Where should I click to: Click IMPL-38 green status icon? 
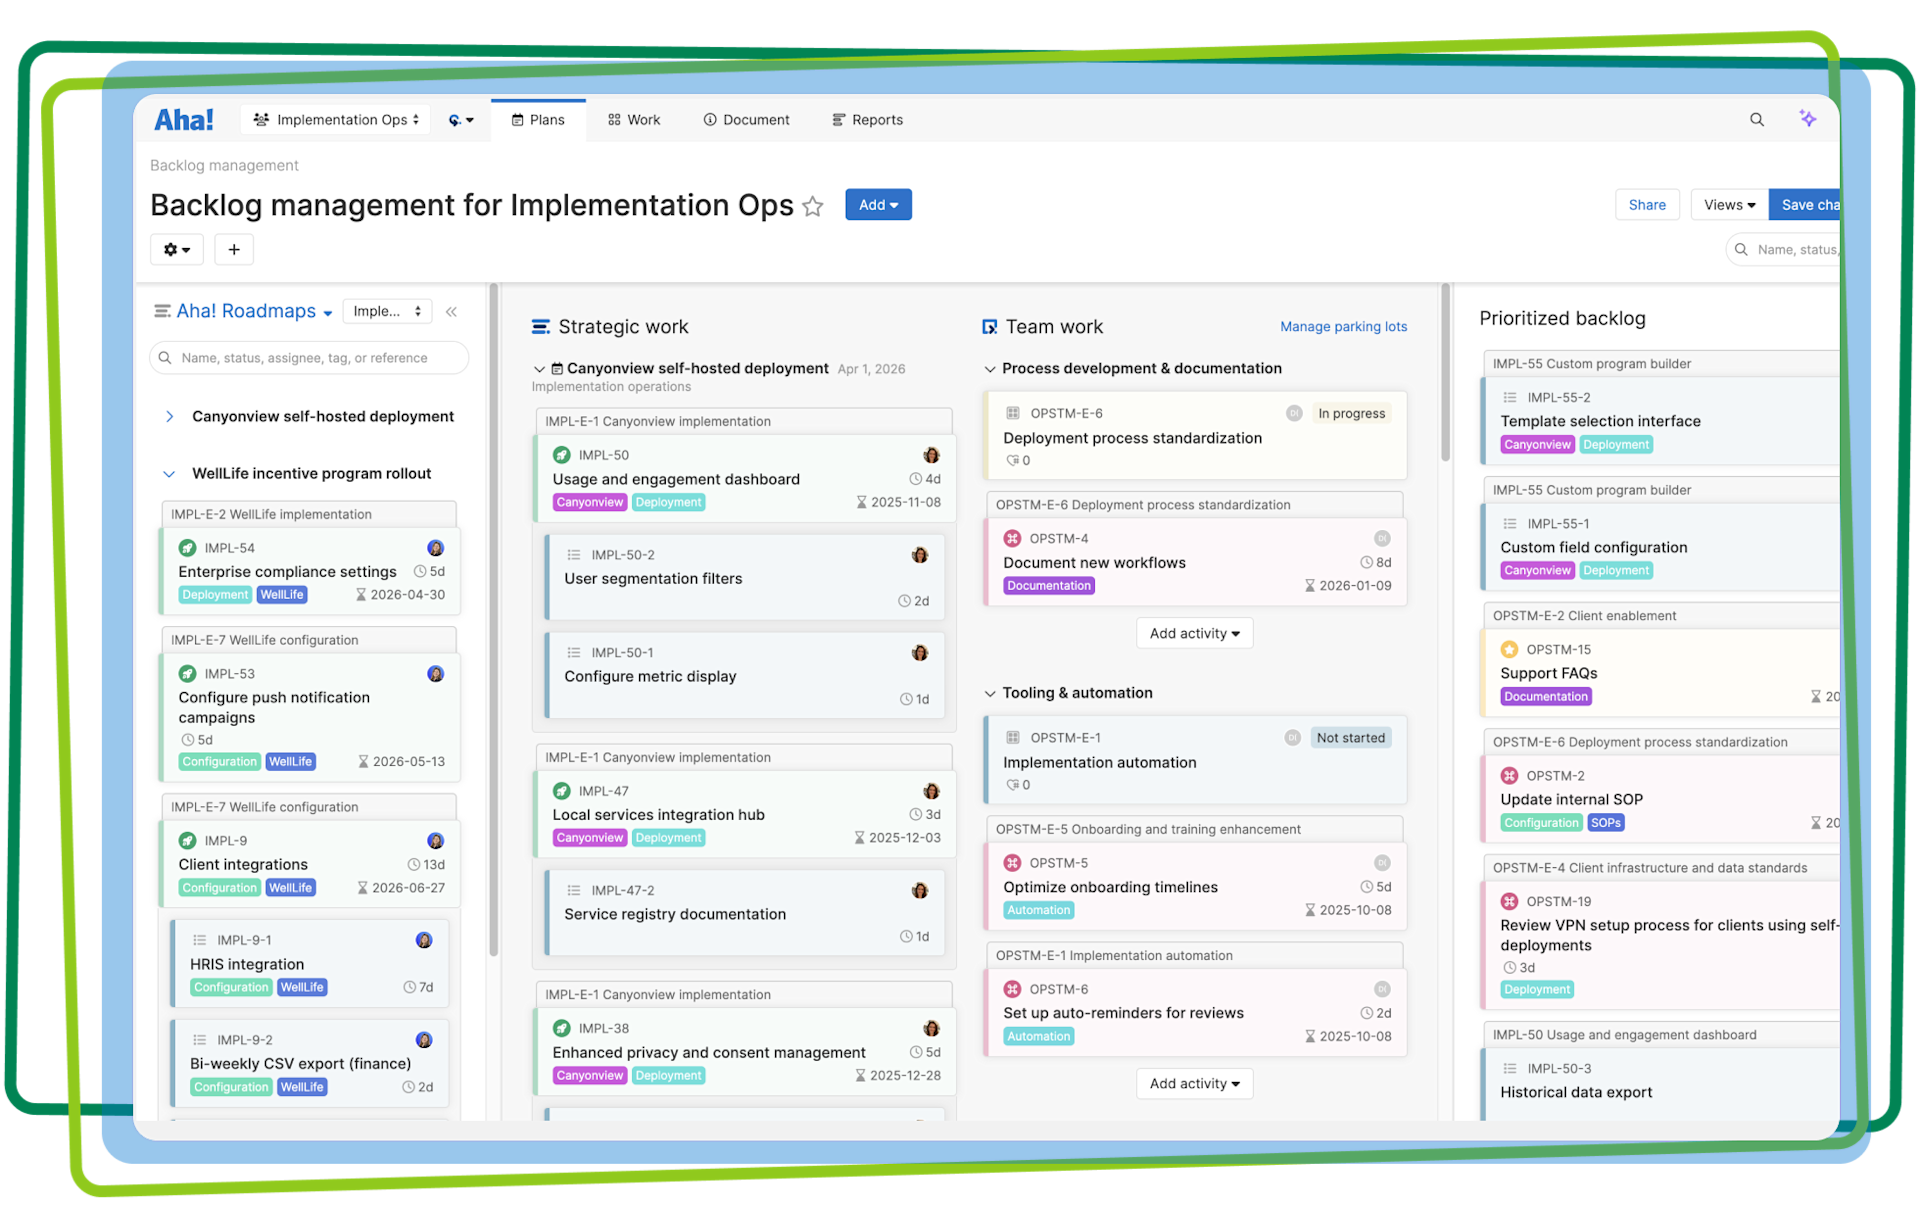coord(561,1028)
